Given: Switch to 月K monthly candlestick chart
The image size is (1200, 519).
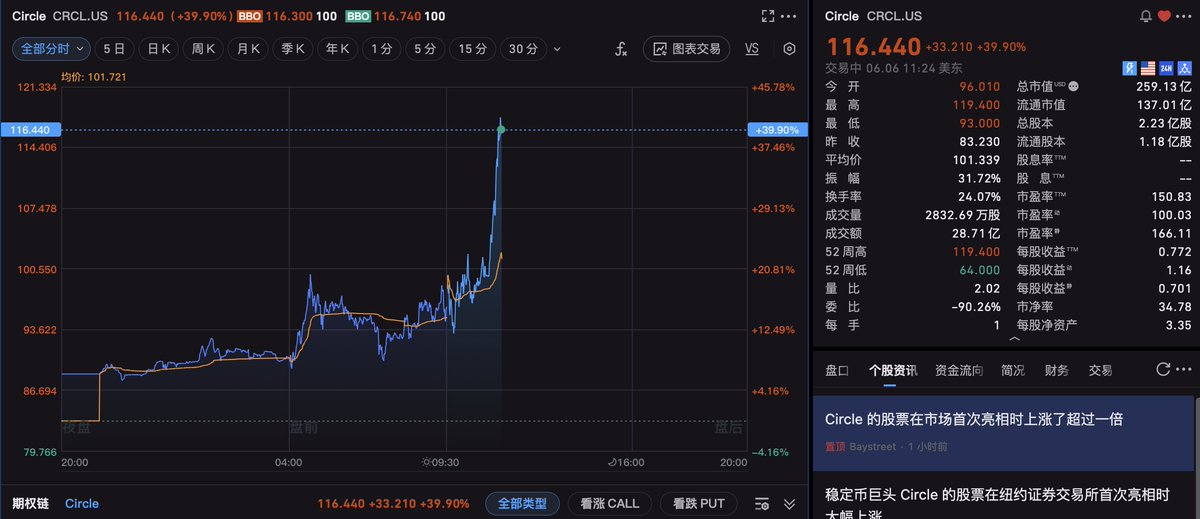Looking at the screenshot, I should click(248, 48).
